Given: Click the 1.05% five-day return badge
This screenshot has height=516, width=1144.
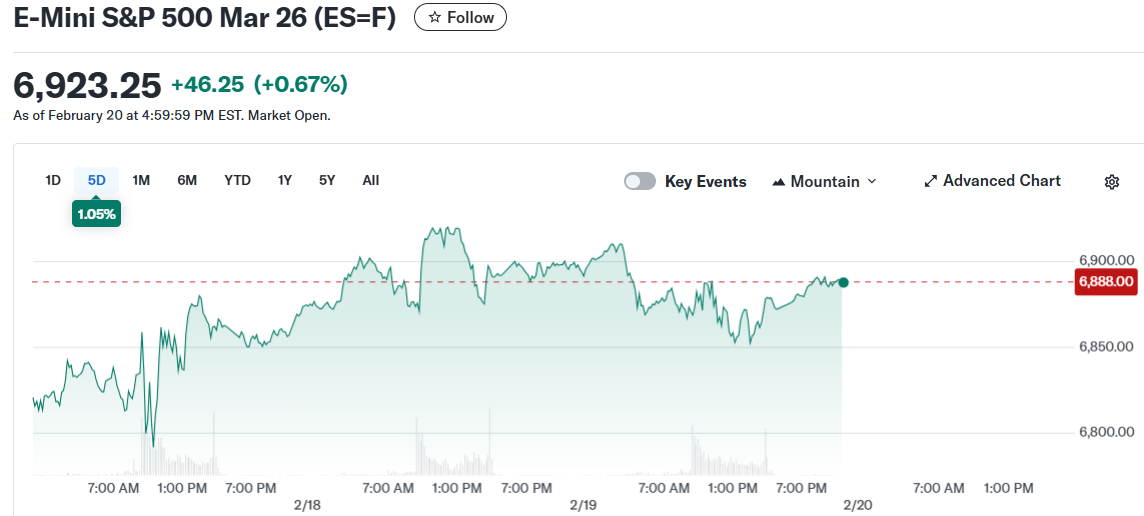Looking at the screenshot, I should pyautogui.click(x=96, y=214).
